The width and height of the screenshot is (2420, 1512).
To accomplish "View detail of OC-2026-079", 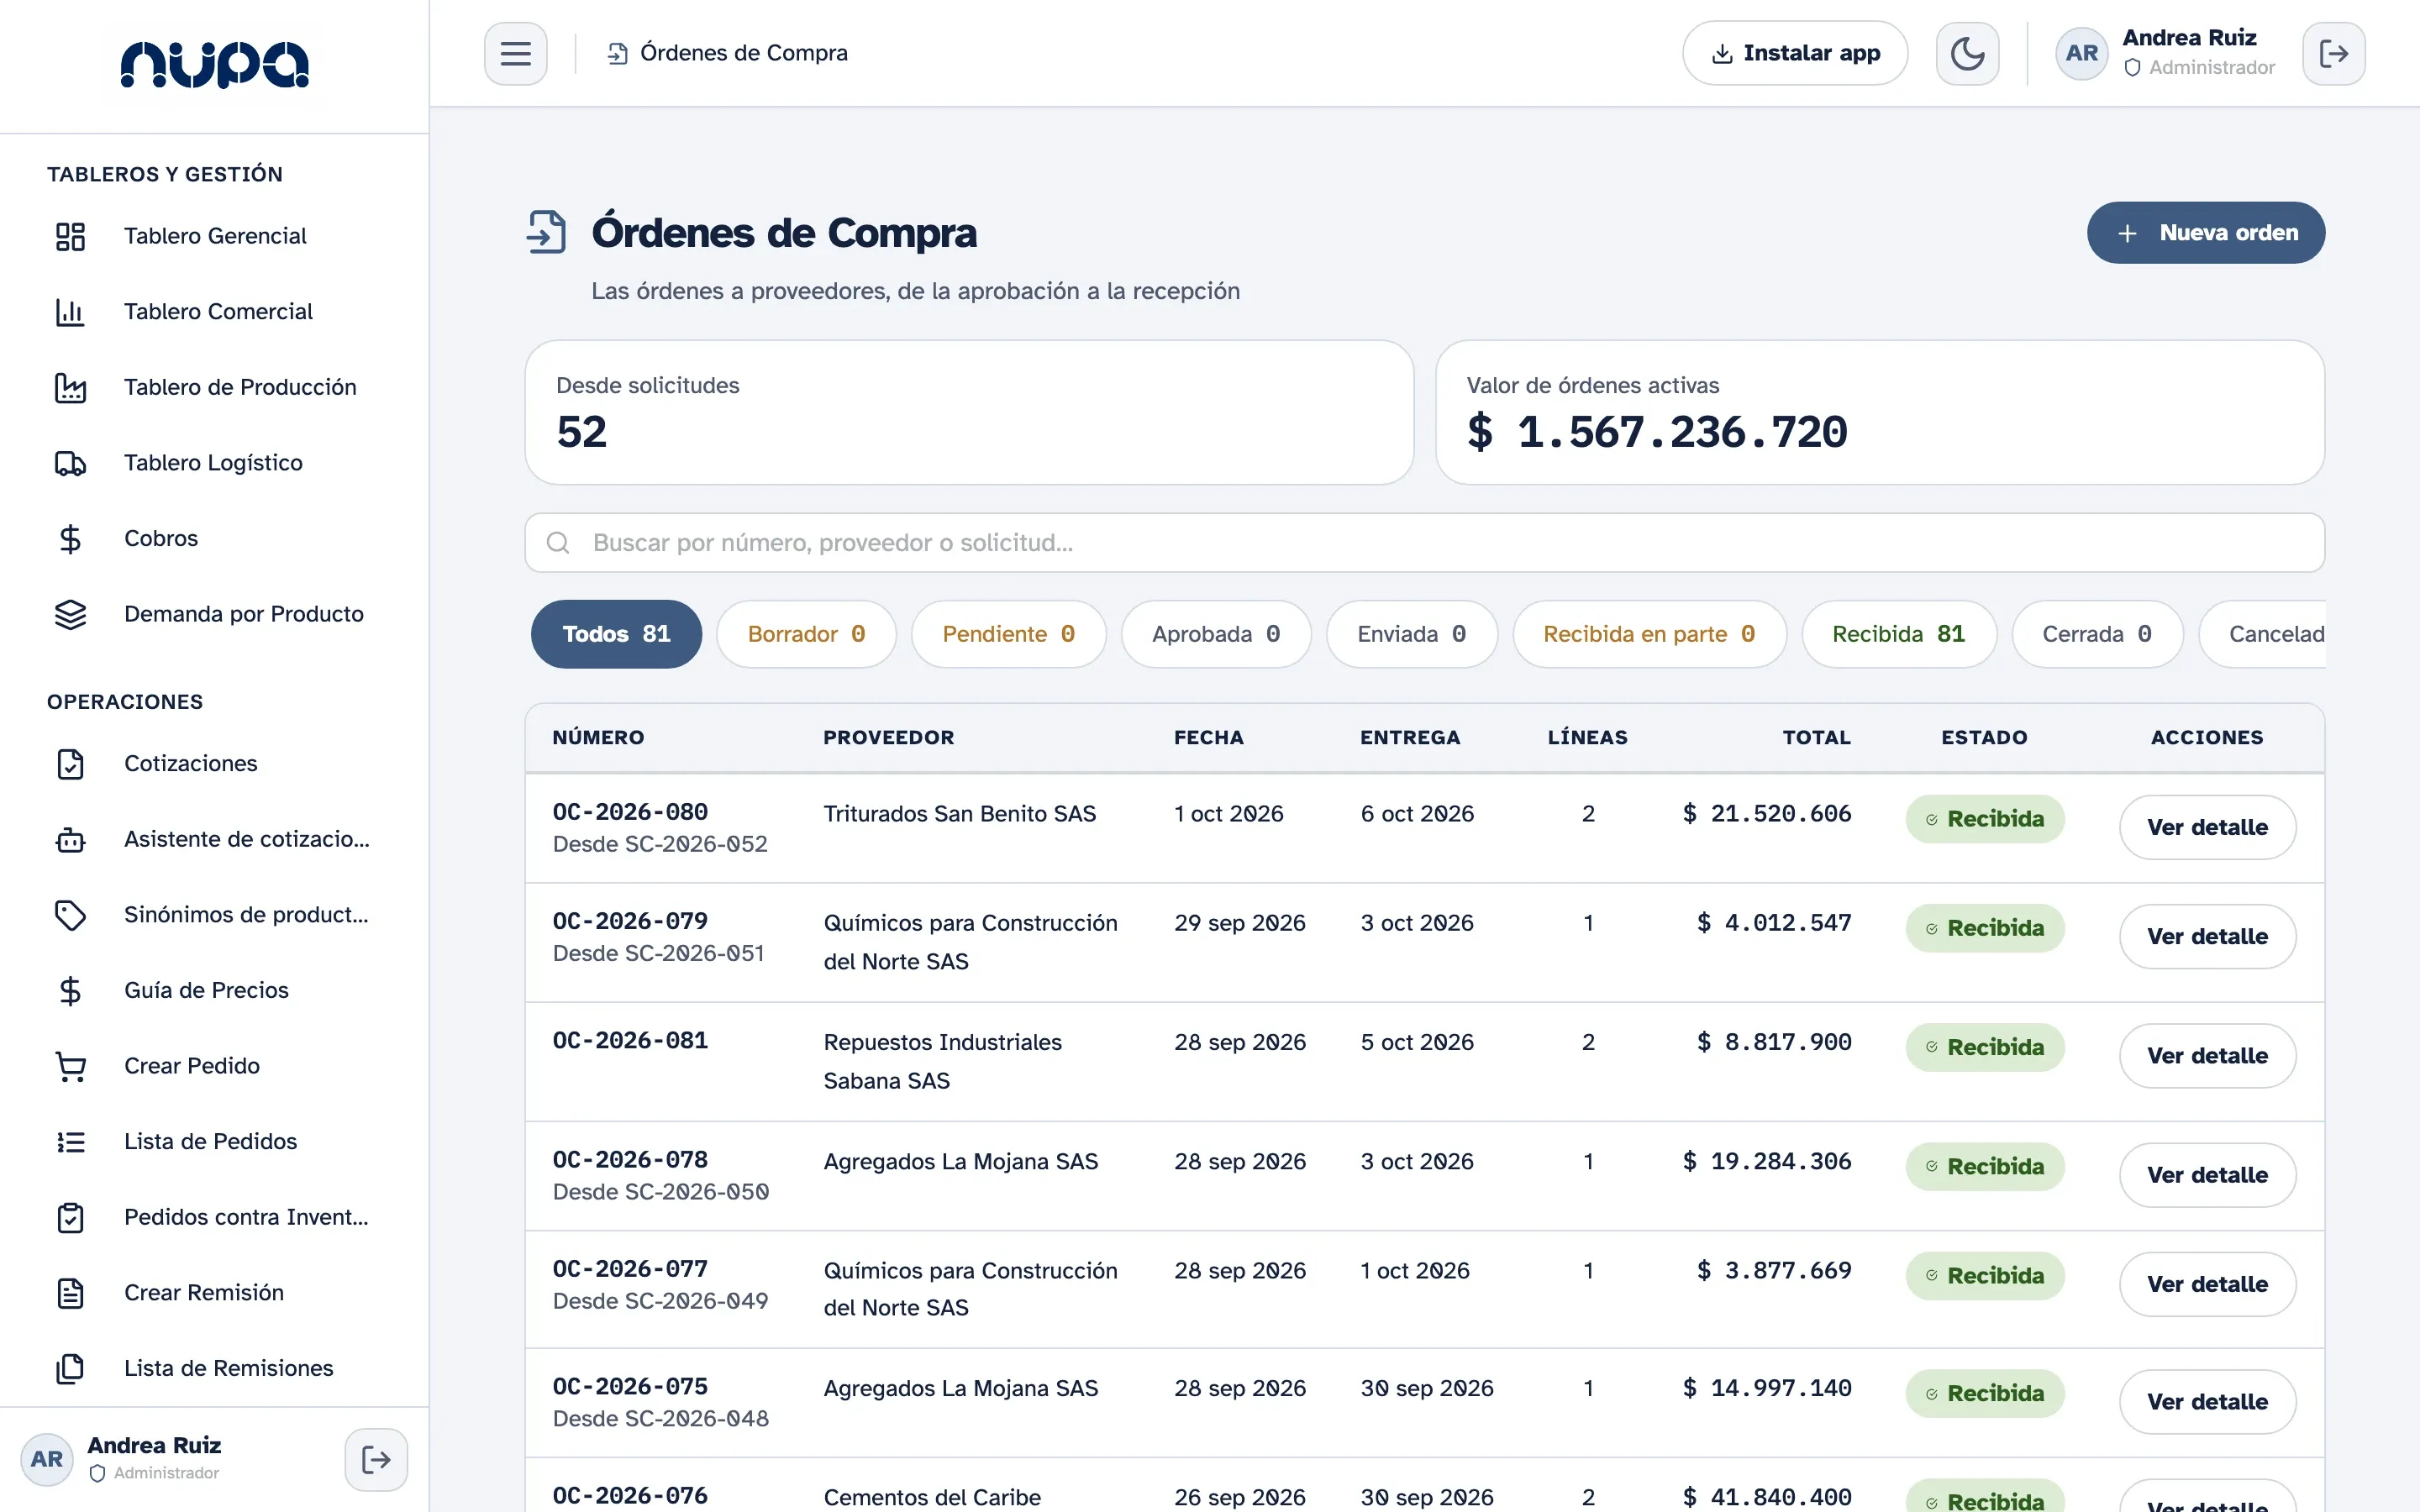I will tap(2207, 936).
